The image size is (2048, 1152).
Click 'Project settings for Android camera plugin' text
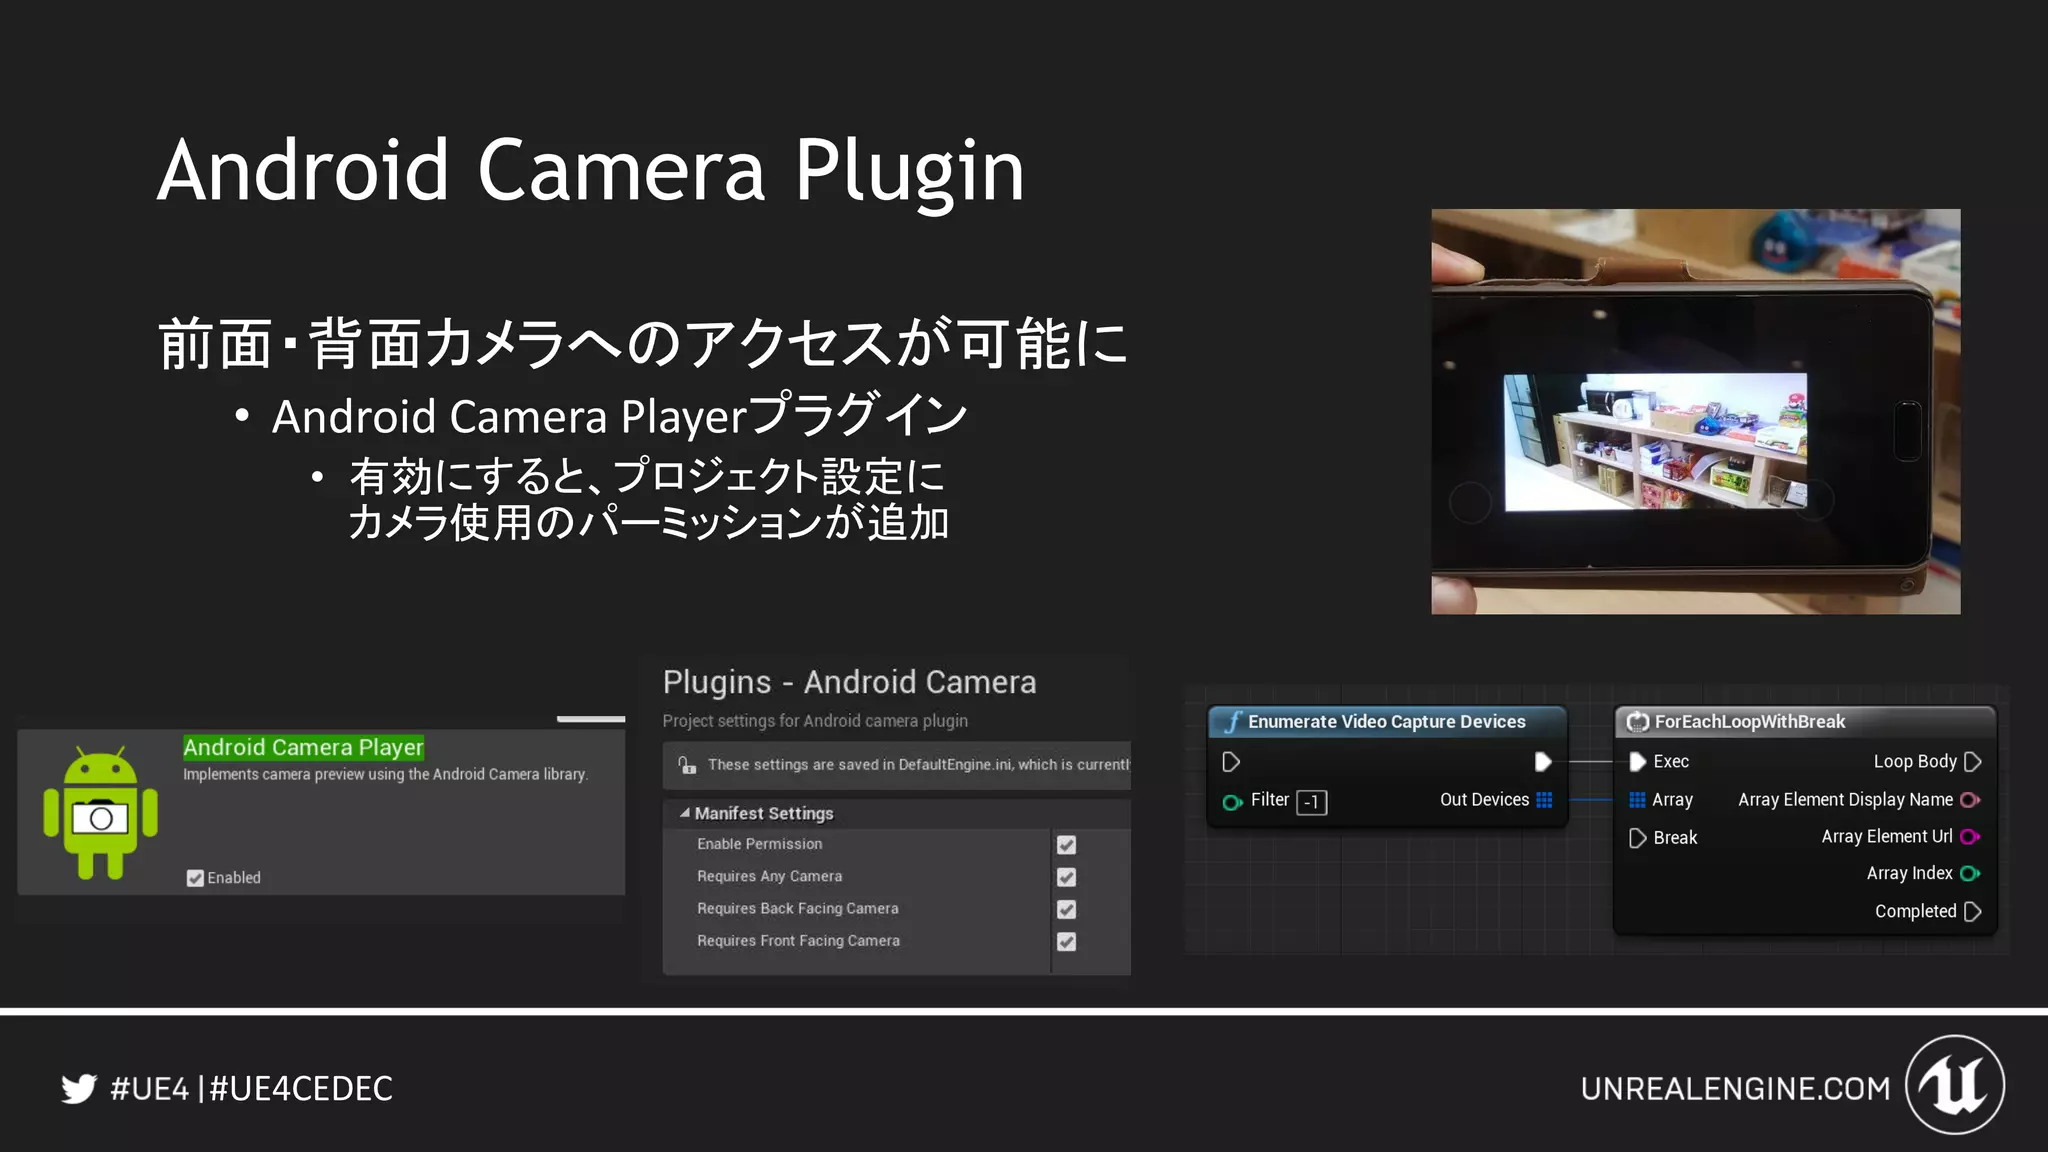pos(815,721)
